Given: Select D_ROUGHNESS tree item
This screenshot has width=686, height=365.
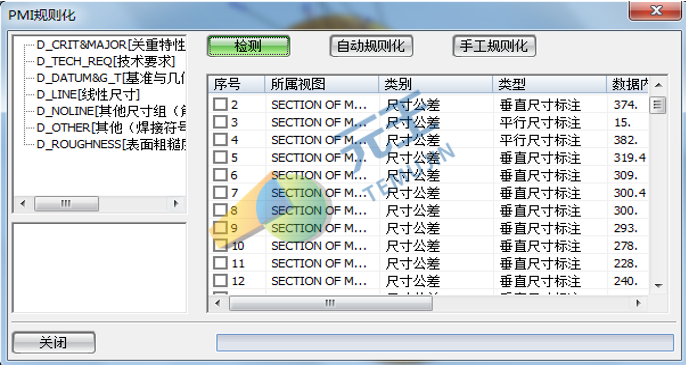Looking at the screenshot, I should [x=111, y=144].
